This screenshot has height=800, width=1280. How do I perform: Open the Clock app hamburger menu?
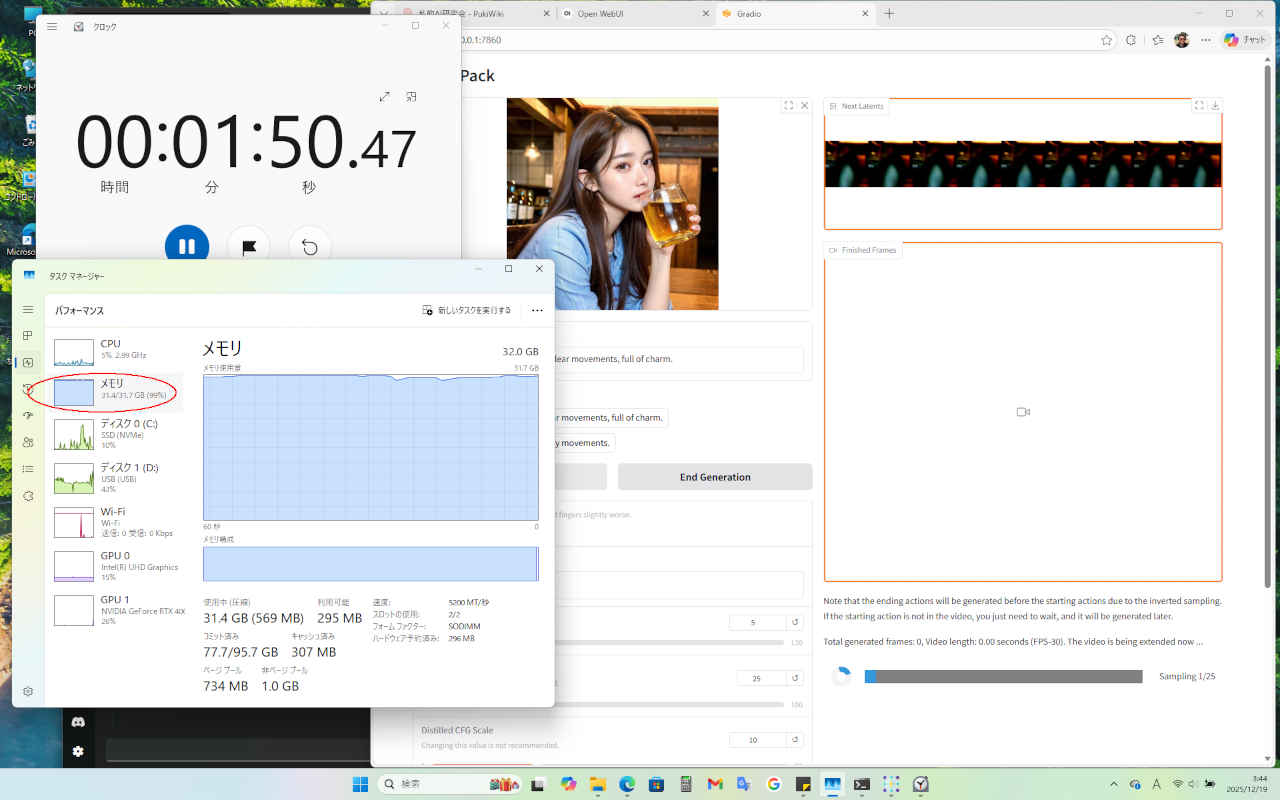[52, 26]
